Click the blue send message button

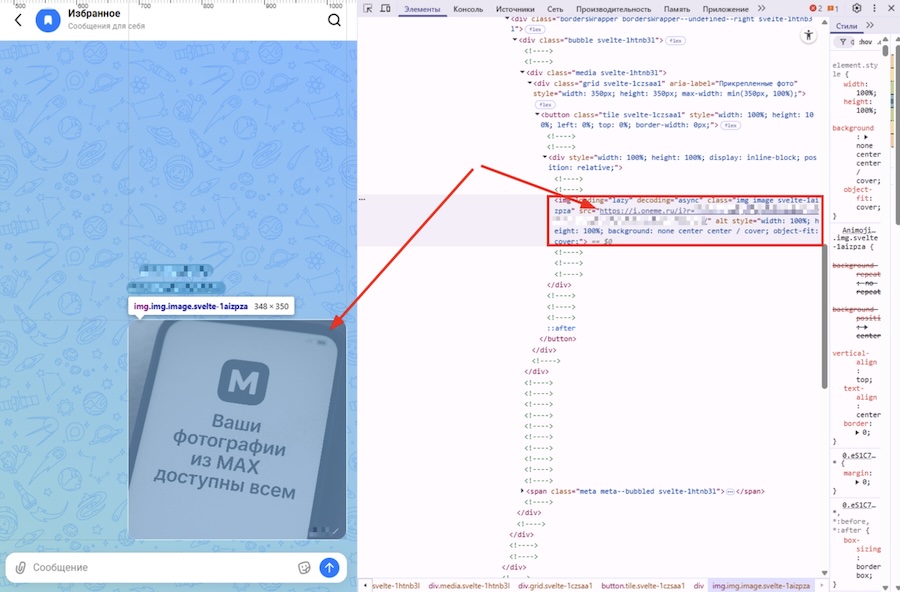pyautogui.click(x=330, y=567)
